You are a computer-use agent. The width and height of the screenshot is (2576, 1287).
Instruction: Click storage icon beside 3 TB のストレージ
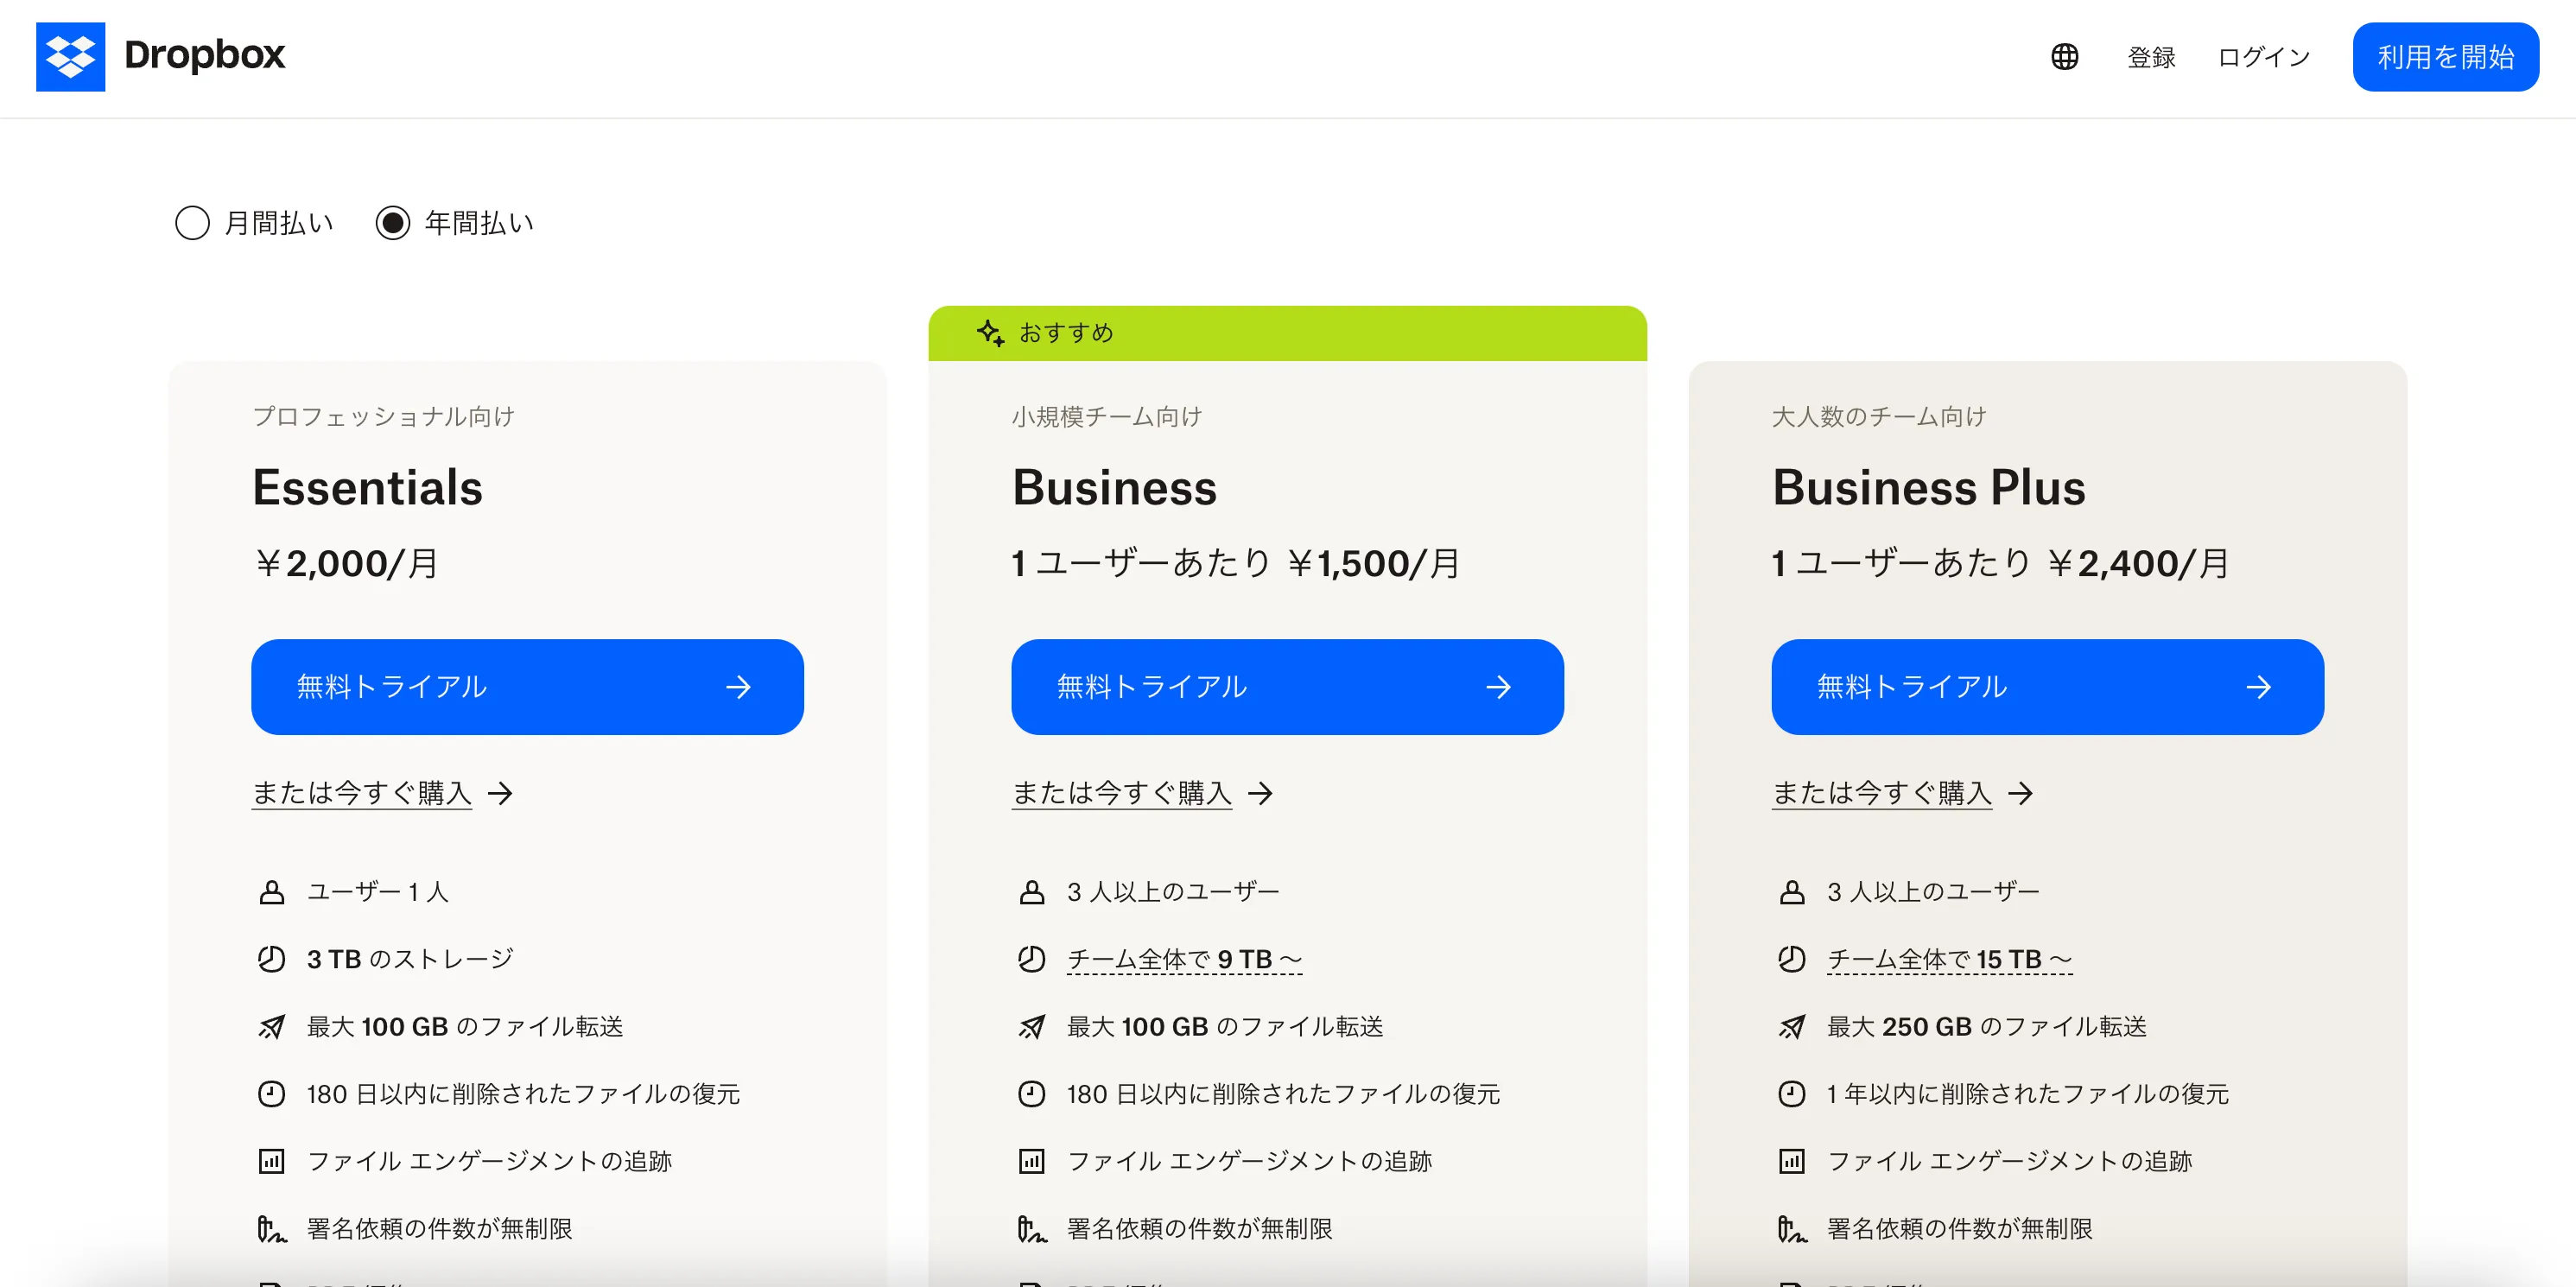pos(271,959)
